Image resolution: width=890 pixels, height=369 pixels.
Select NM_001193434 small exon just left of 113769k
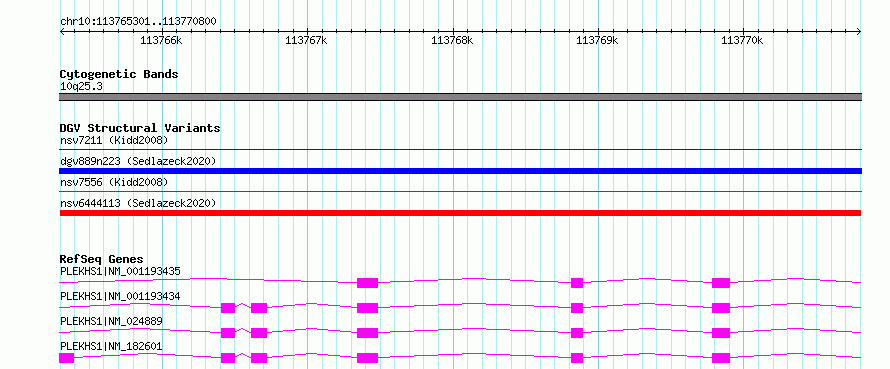(577, 308)
